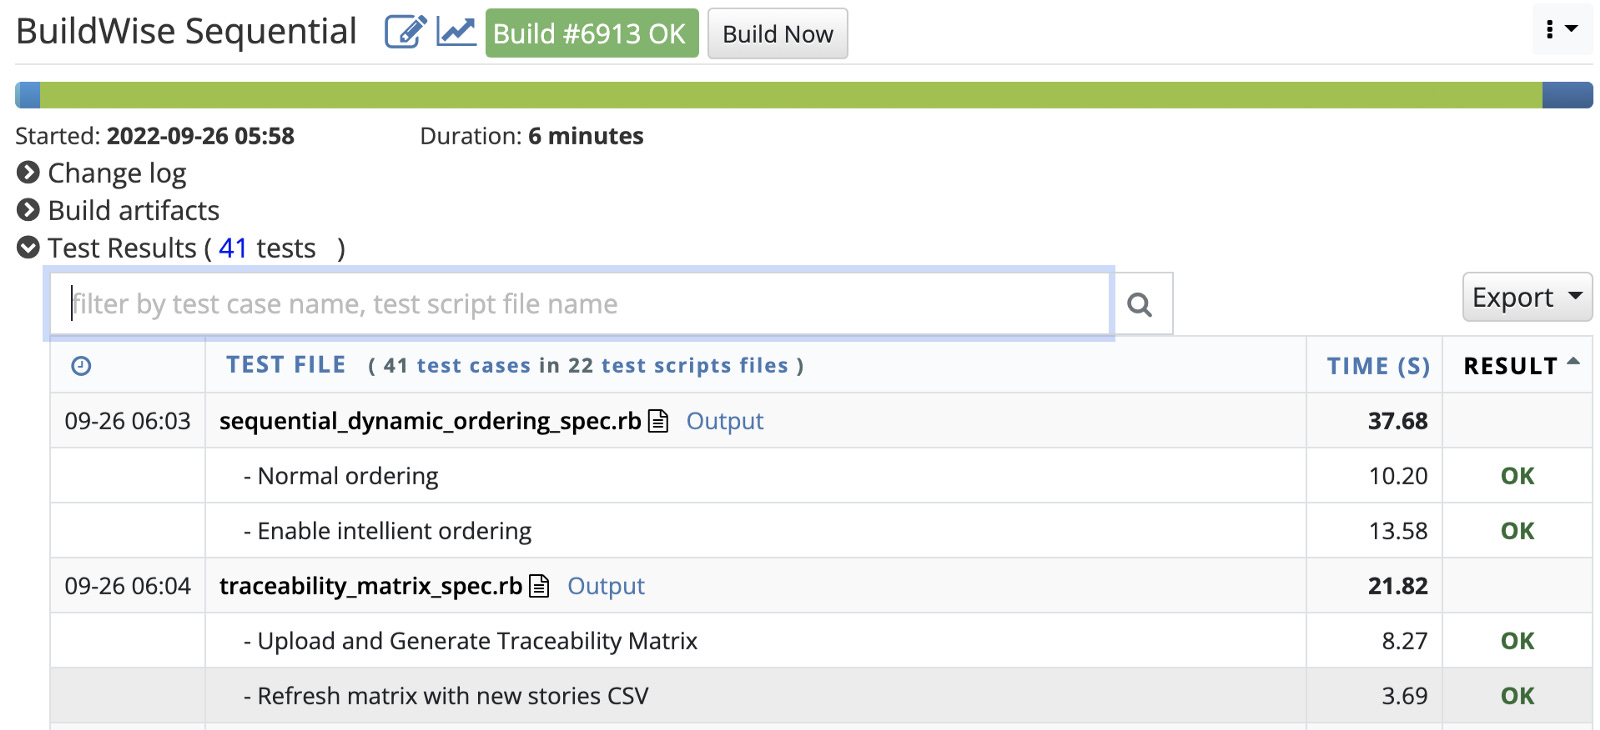The image size is (1600, 730).
Task: Click the Started 2022-09-26 05:58 text
Action: 155,136
